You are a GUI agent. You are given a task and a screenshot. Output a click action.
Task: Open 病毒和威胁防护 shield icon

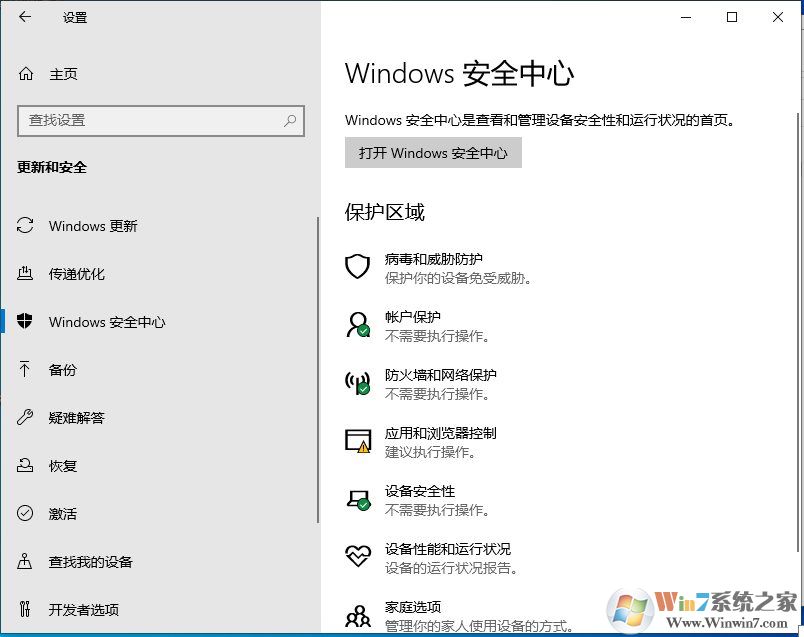click(x=357, y=267)
